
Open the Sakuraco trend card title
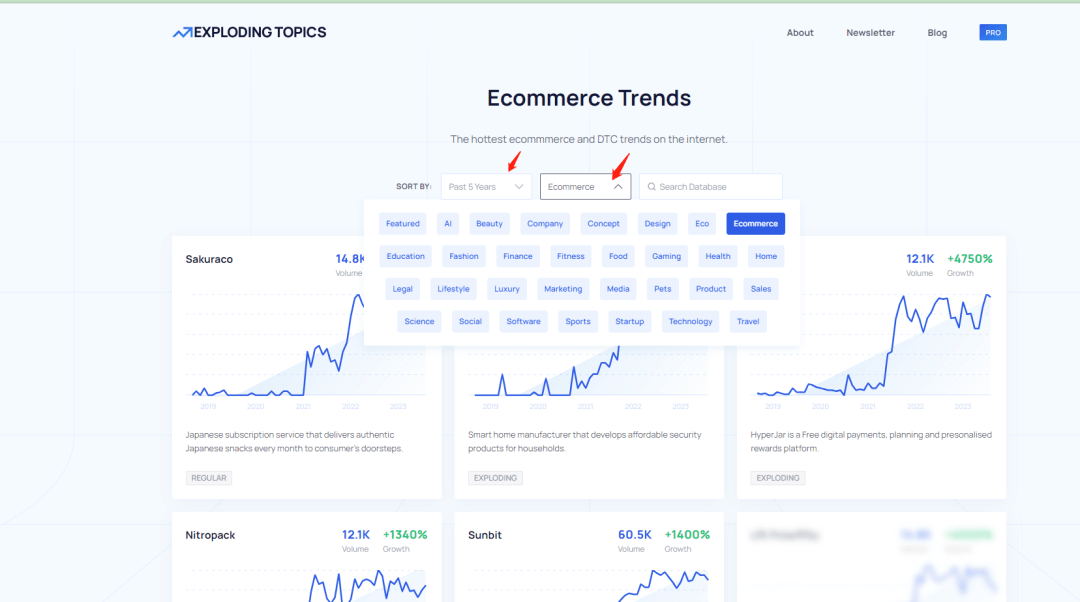pos(209,259)
